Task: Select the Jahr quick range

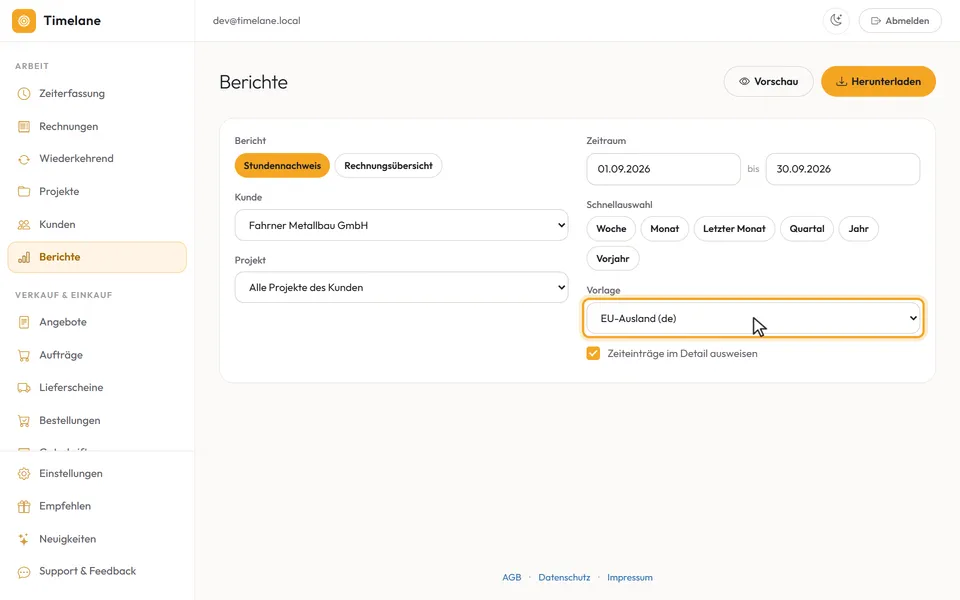Action: tap(858, 229)
